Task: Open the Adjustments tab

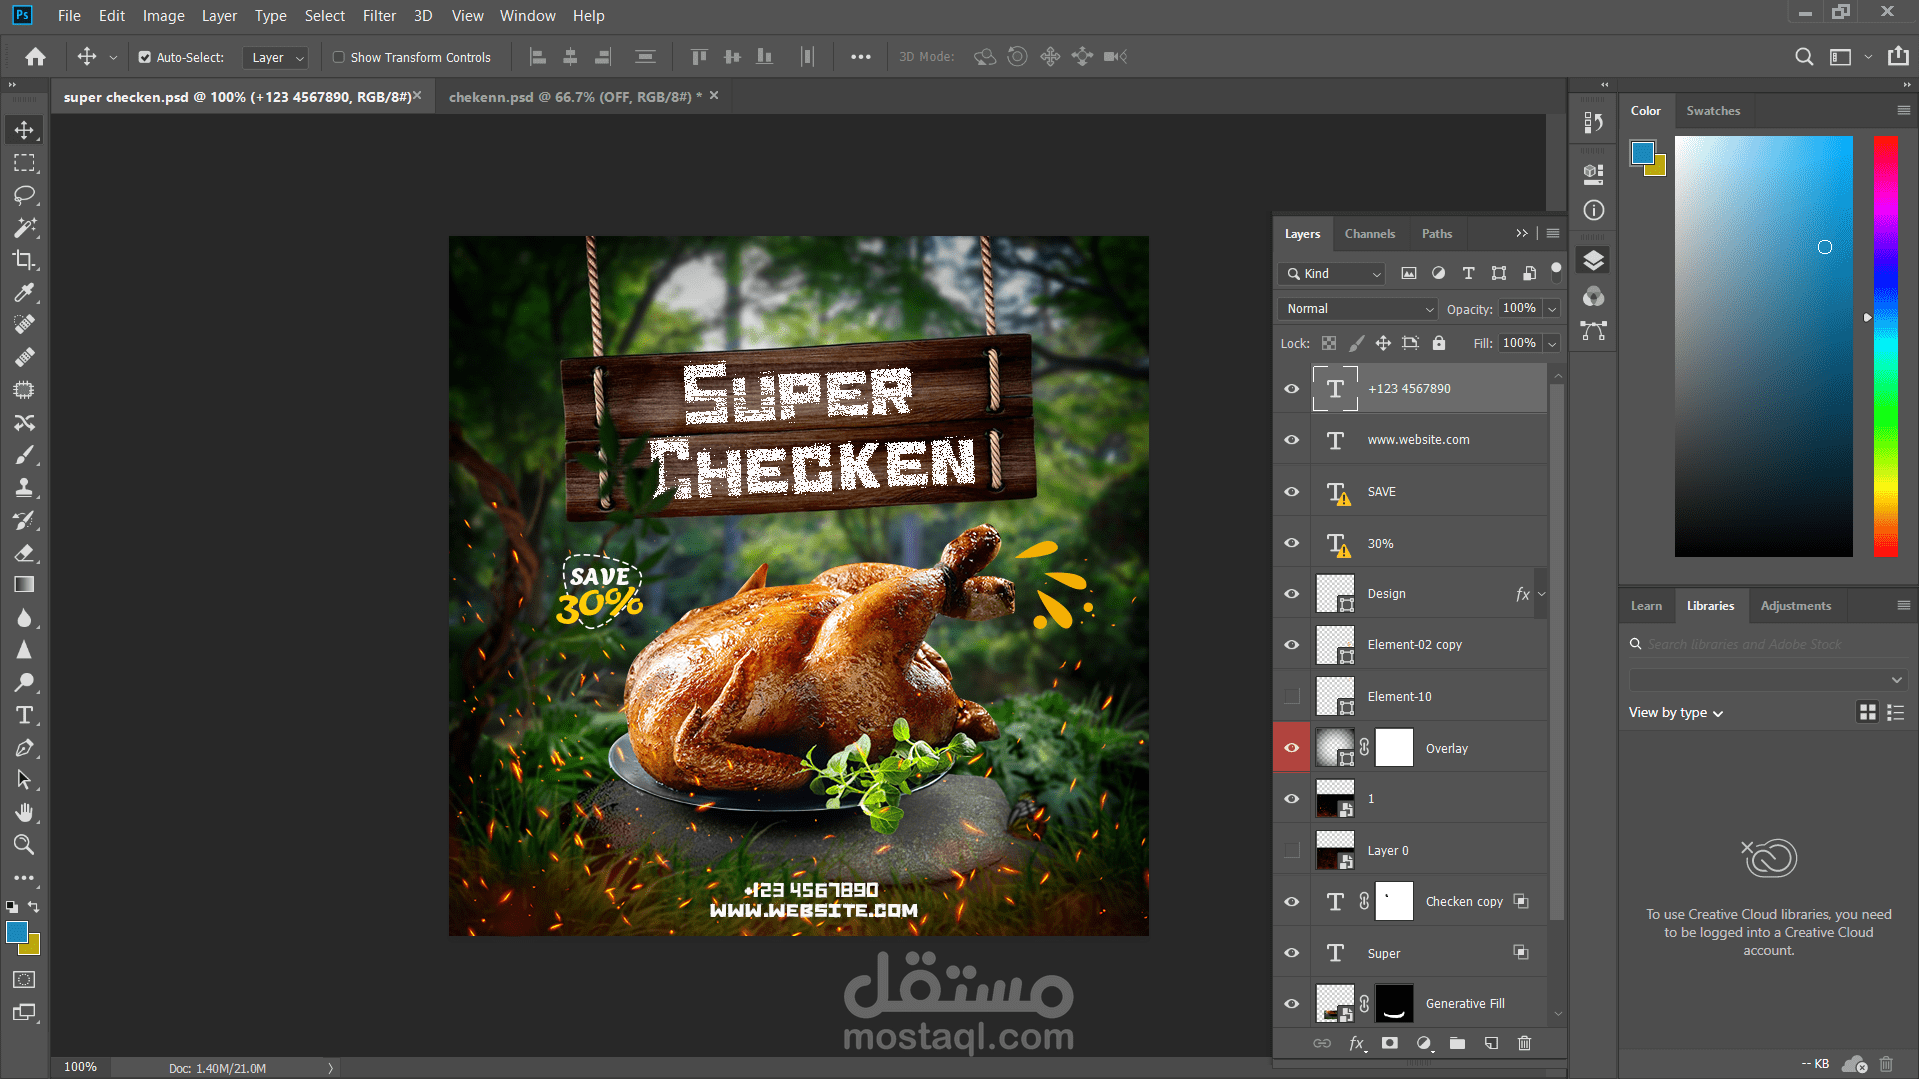Action: pyautogui.click(x=1795, y=606)
